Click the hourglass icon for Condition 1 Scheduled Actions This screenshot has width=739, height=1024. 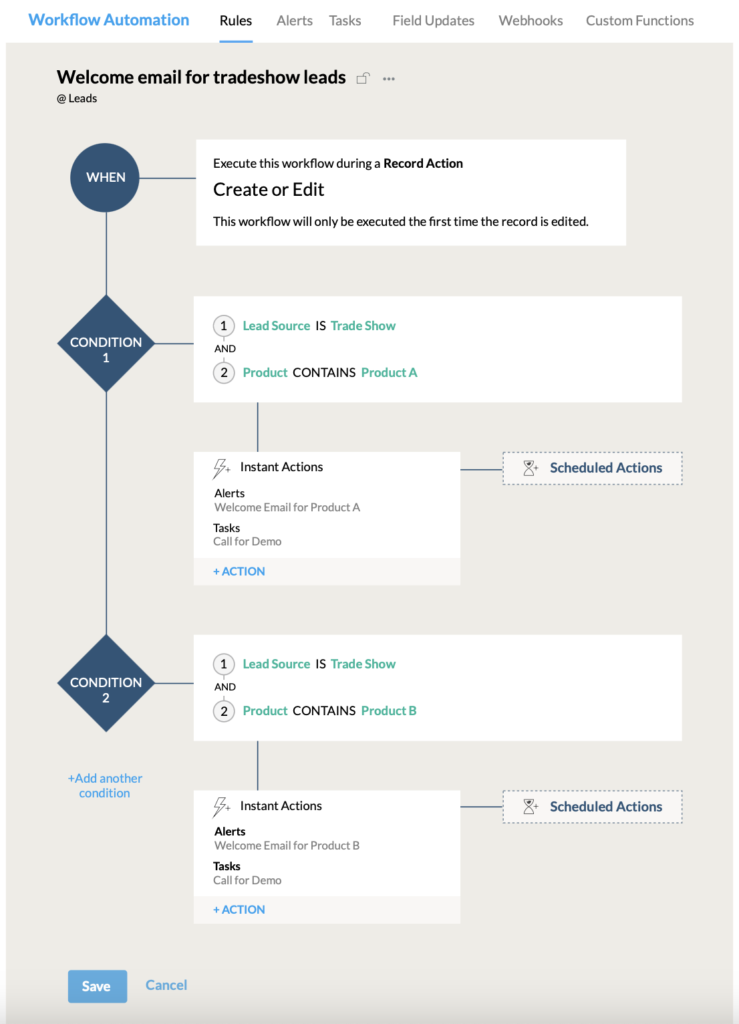coord(531,468)
